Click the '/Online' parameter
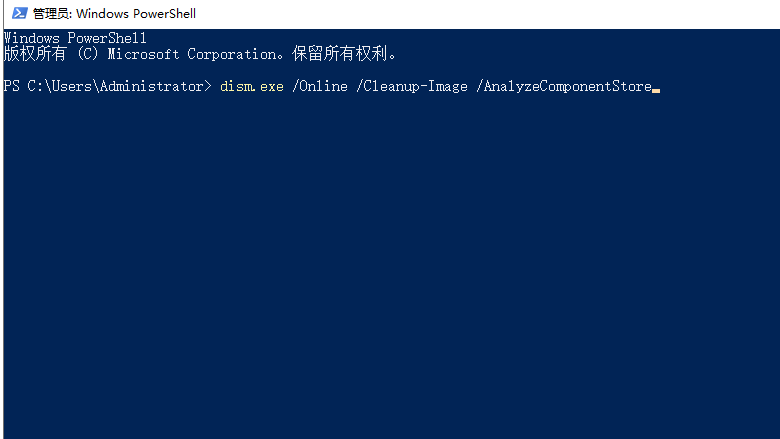The image size is (780, 439). 320,87
